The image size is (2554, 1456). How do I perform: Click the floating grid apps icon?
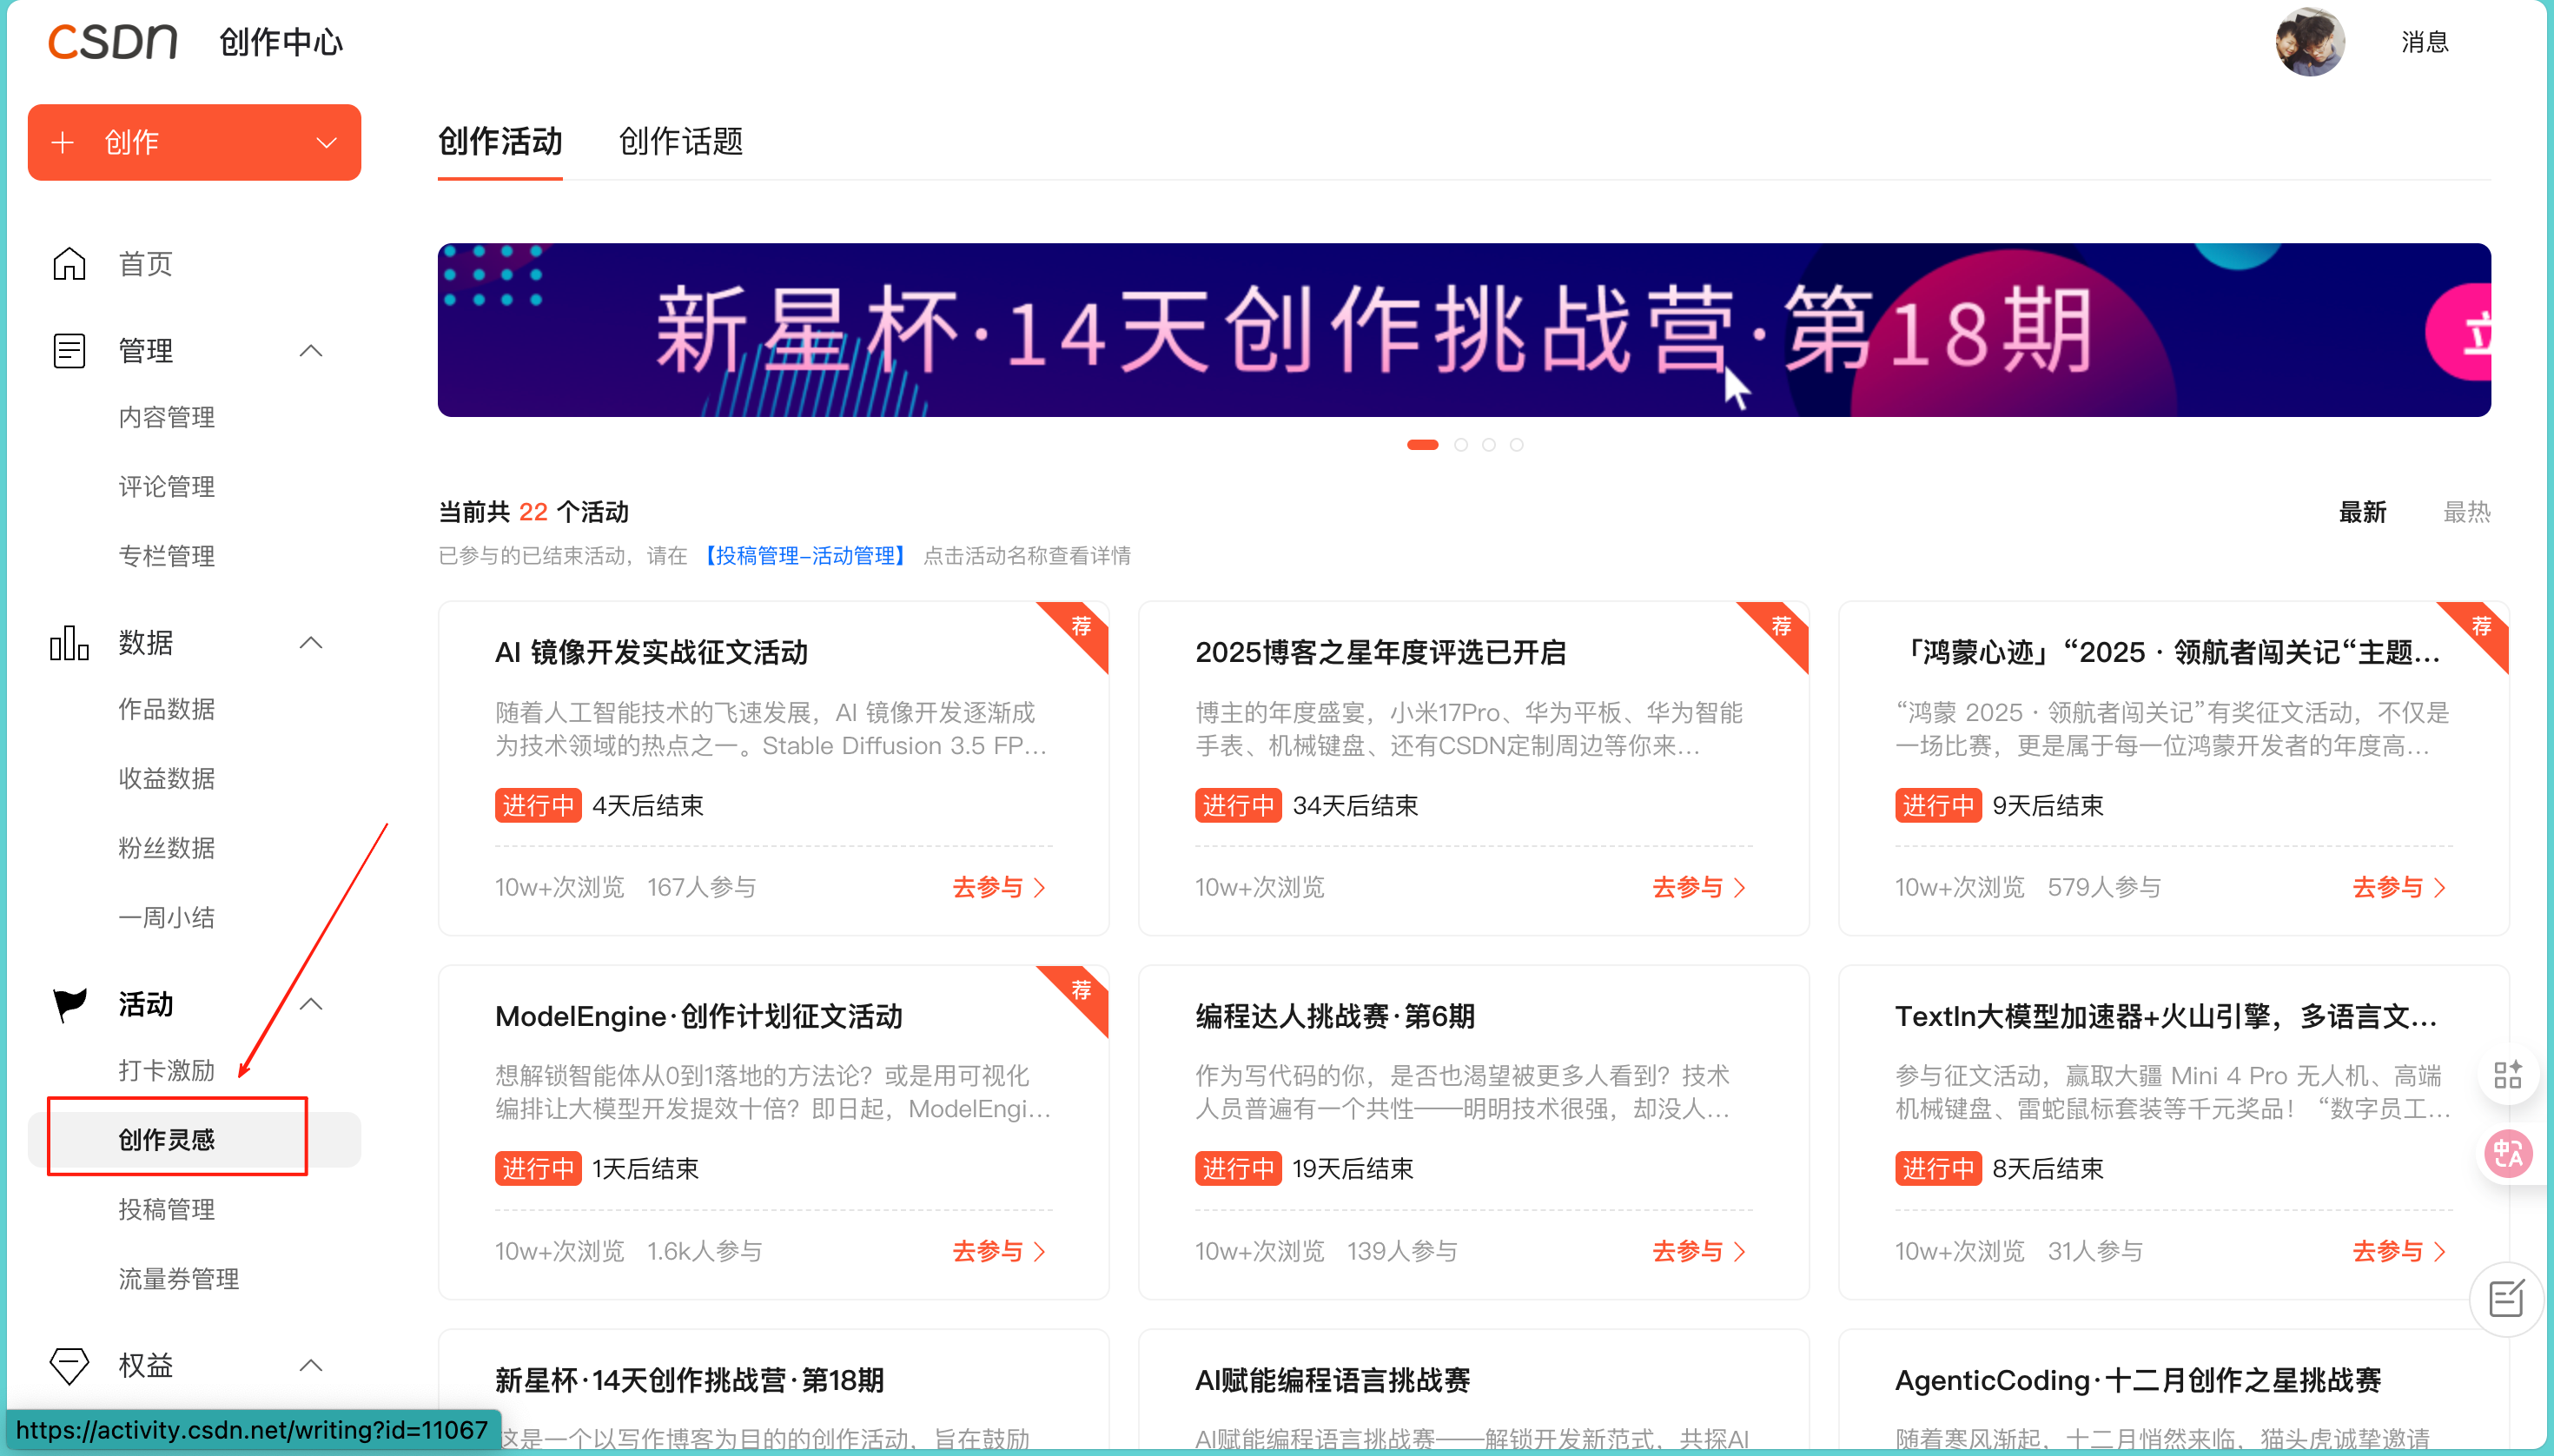point(2508,1075)
